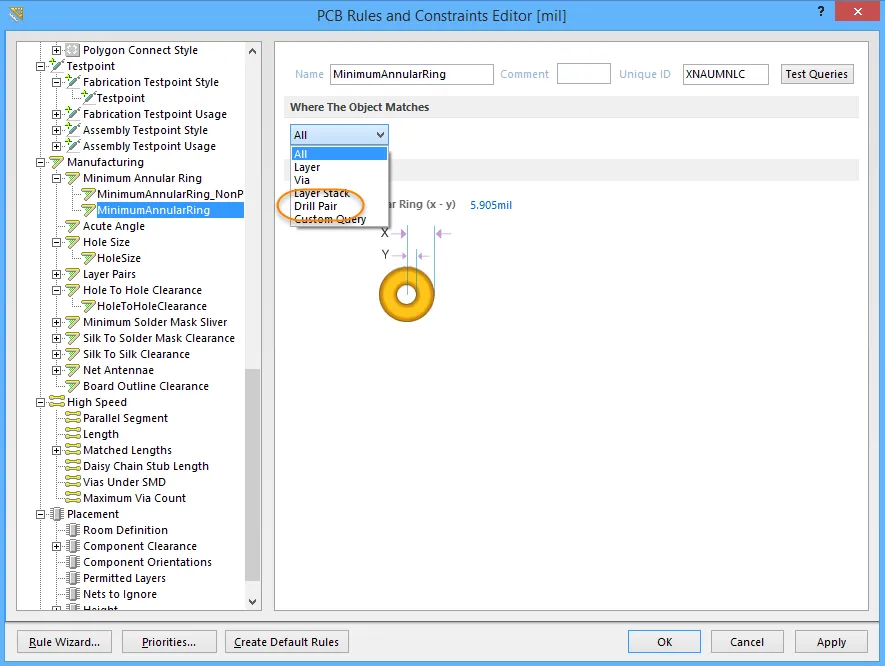Image resolution: width=885 pixels, height=666 pixels.
Task: Click the Acute Angle rule icon
Action: 72,226
